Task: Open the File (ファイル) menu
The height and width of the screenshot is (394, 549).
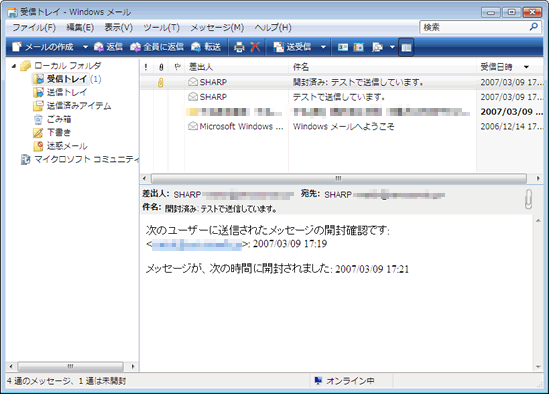Action: coord(34,27)
